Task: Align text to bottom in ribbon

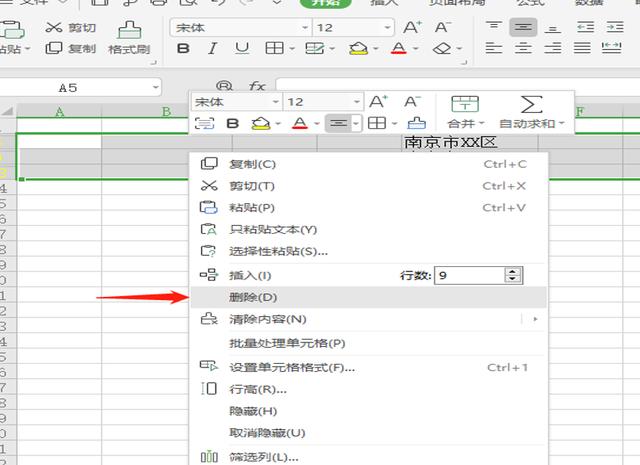Action: (x=553, y=27)
